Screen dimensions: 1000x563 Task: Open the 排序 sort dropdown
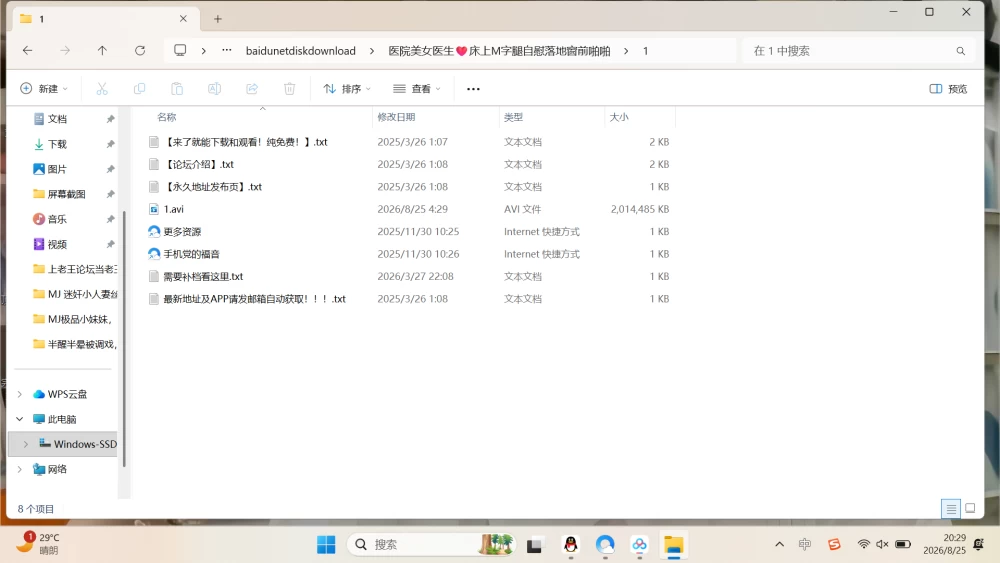[x=347, y=89]
